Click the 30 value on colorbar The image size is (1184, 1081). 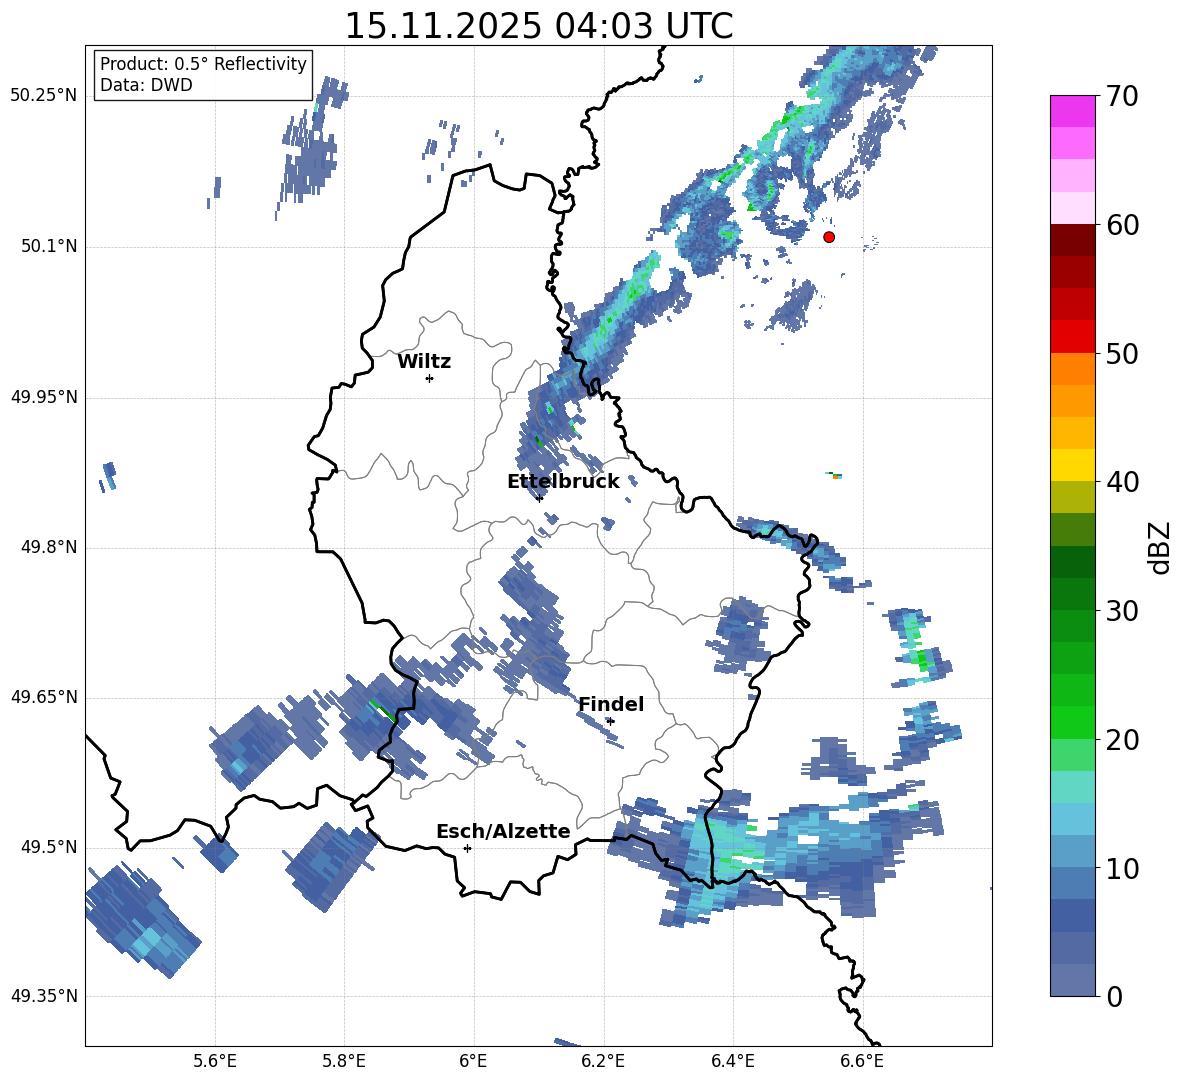tap(1122, 611)
